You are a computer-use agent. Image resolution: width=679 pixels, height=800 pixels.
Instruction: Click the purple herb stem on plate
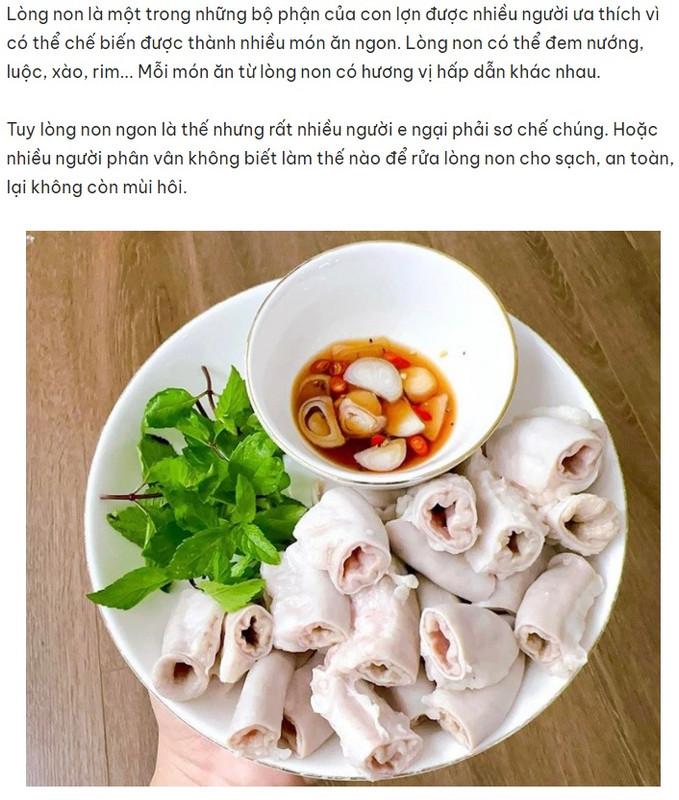tap(131, 495)
